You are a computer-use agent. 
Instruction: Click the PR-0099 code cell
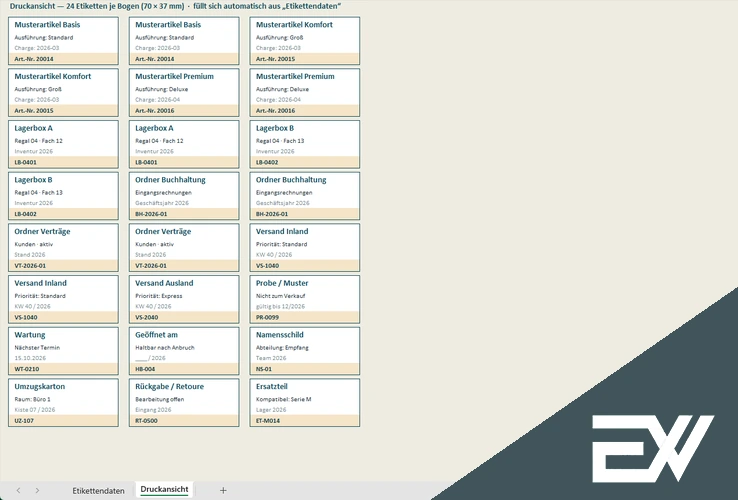pyautogui.click(x=305, y=317)
